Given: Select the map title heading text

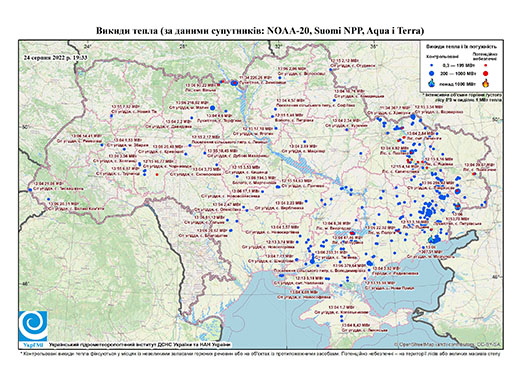Looking at the screenshot, I should (x=260, y=31).
